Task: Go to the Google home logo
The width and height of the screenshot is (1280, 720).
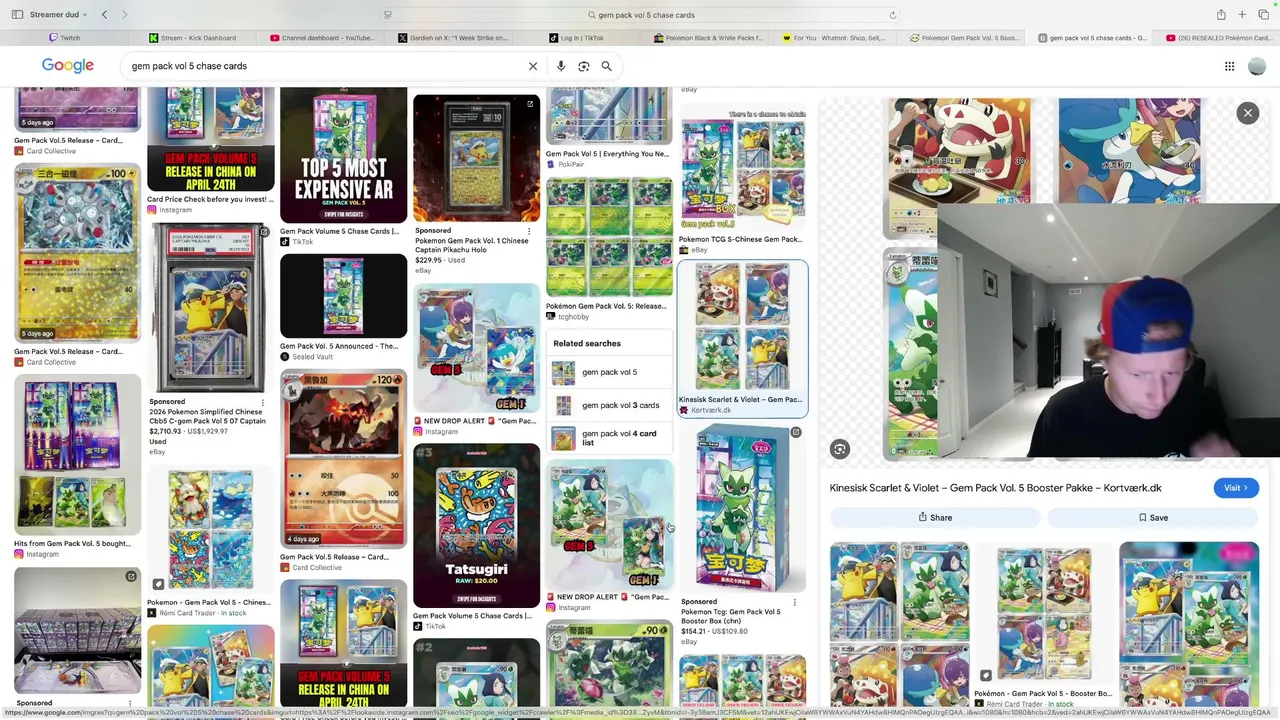Action: point(68,66)
